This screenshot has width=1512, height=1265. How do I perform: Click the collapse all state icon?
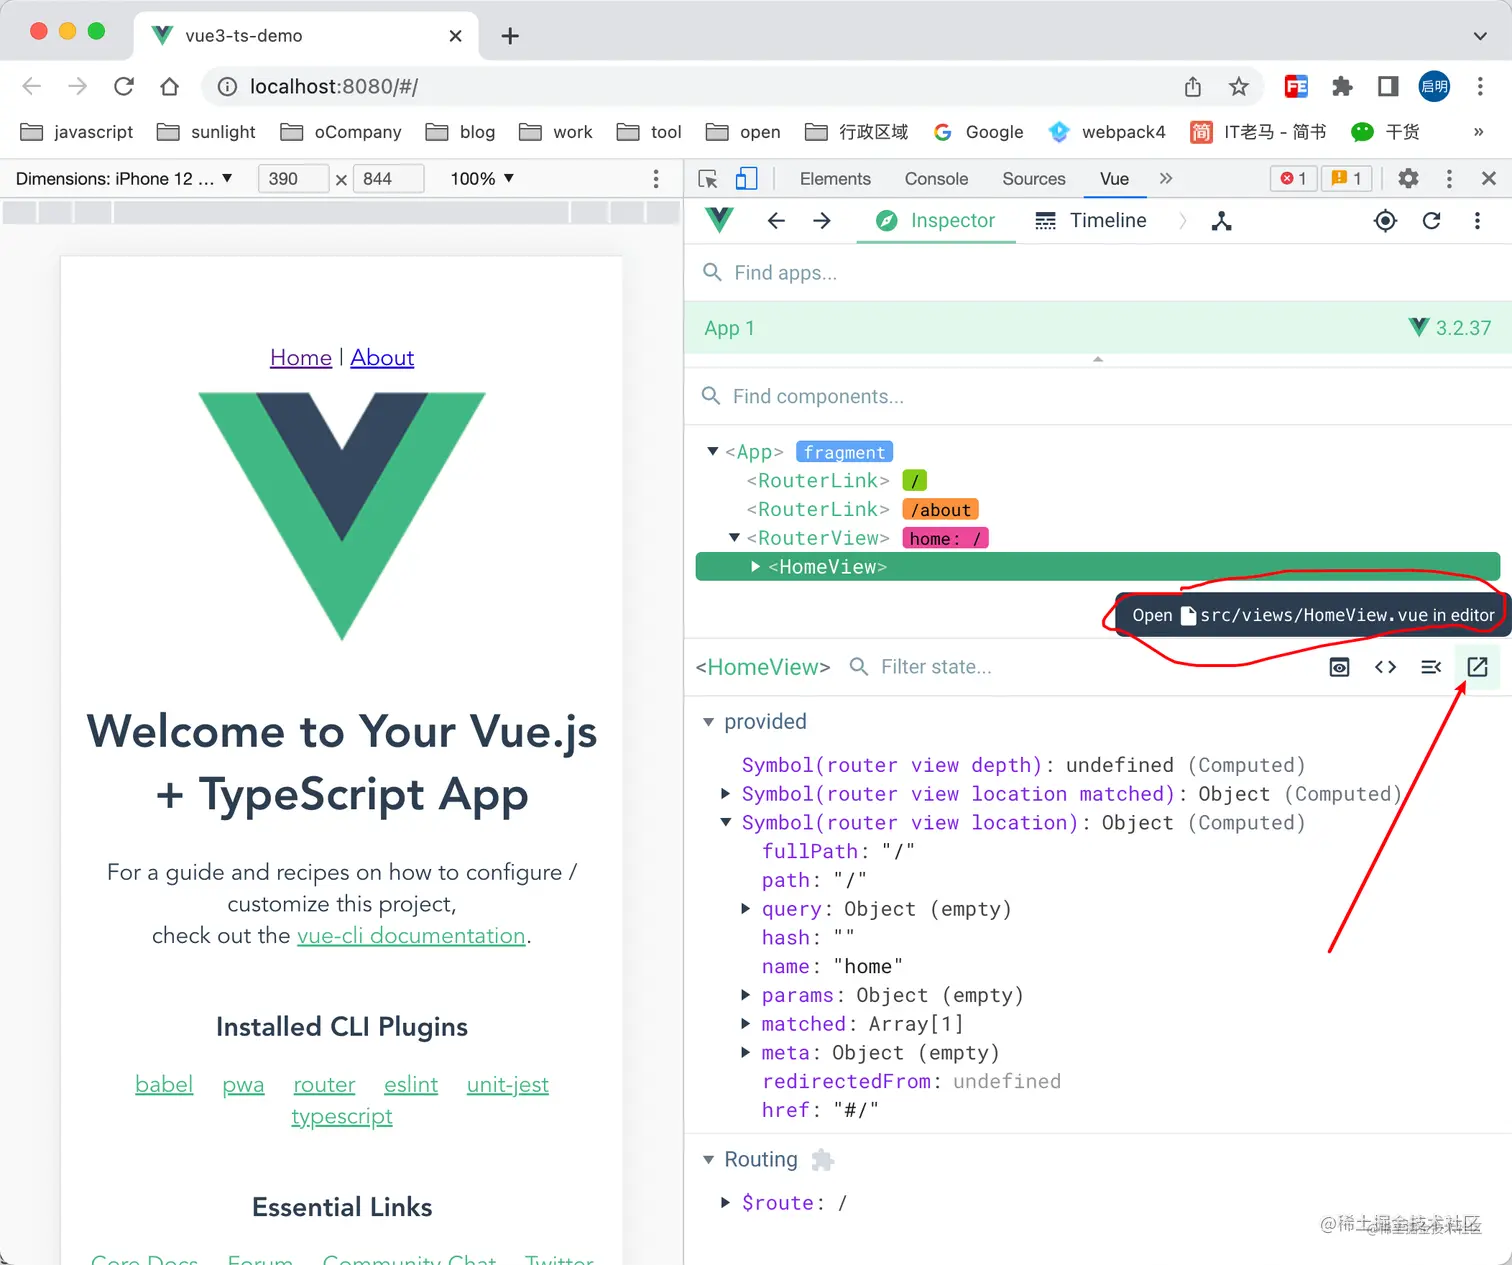coord(1431,667)
